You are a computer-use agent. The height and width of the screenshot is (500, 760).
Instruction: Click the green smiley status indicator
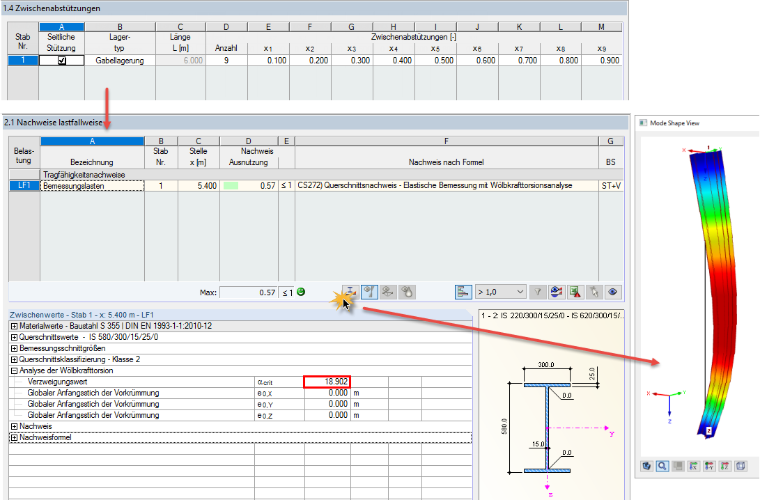point(301,292)
